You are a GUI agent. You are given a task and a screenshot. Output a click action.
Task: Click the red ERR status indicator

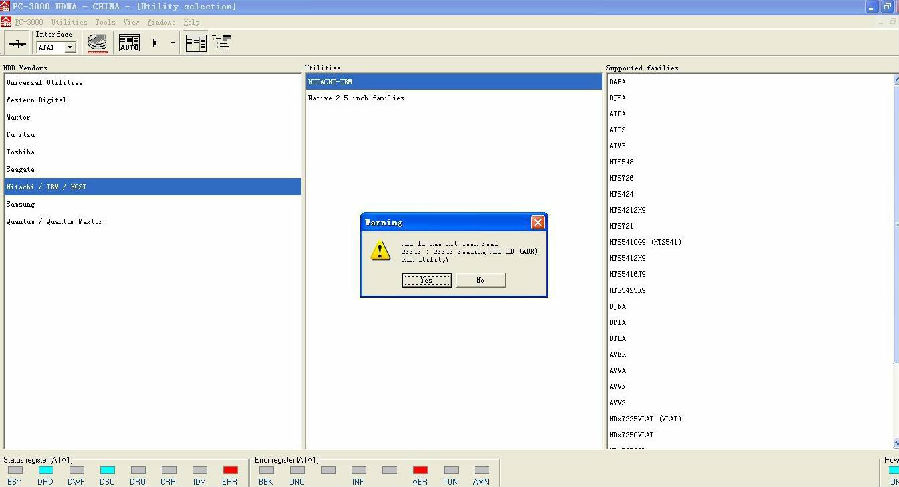(230, 470)
